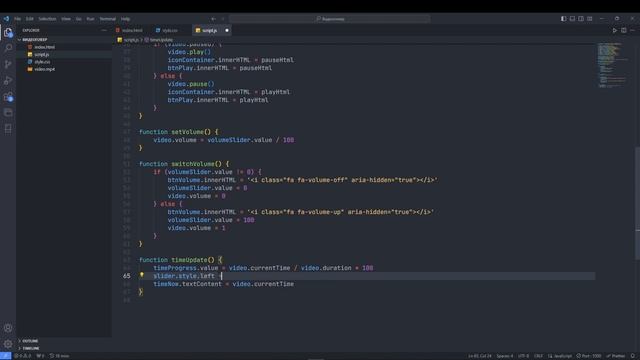Collapse the project root folder in Explorer
Image resolution: width=640 pixels, height=360 pixels.
34,40
